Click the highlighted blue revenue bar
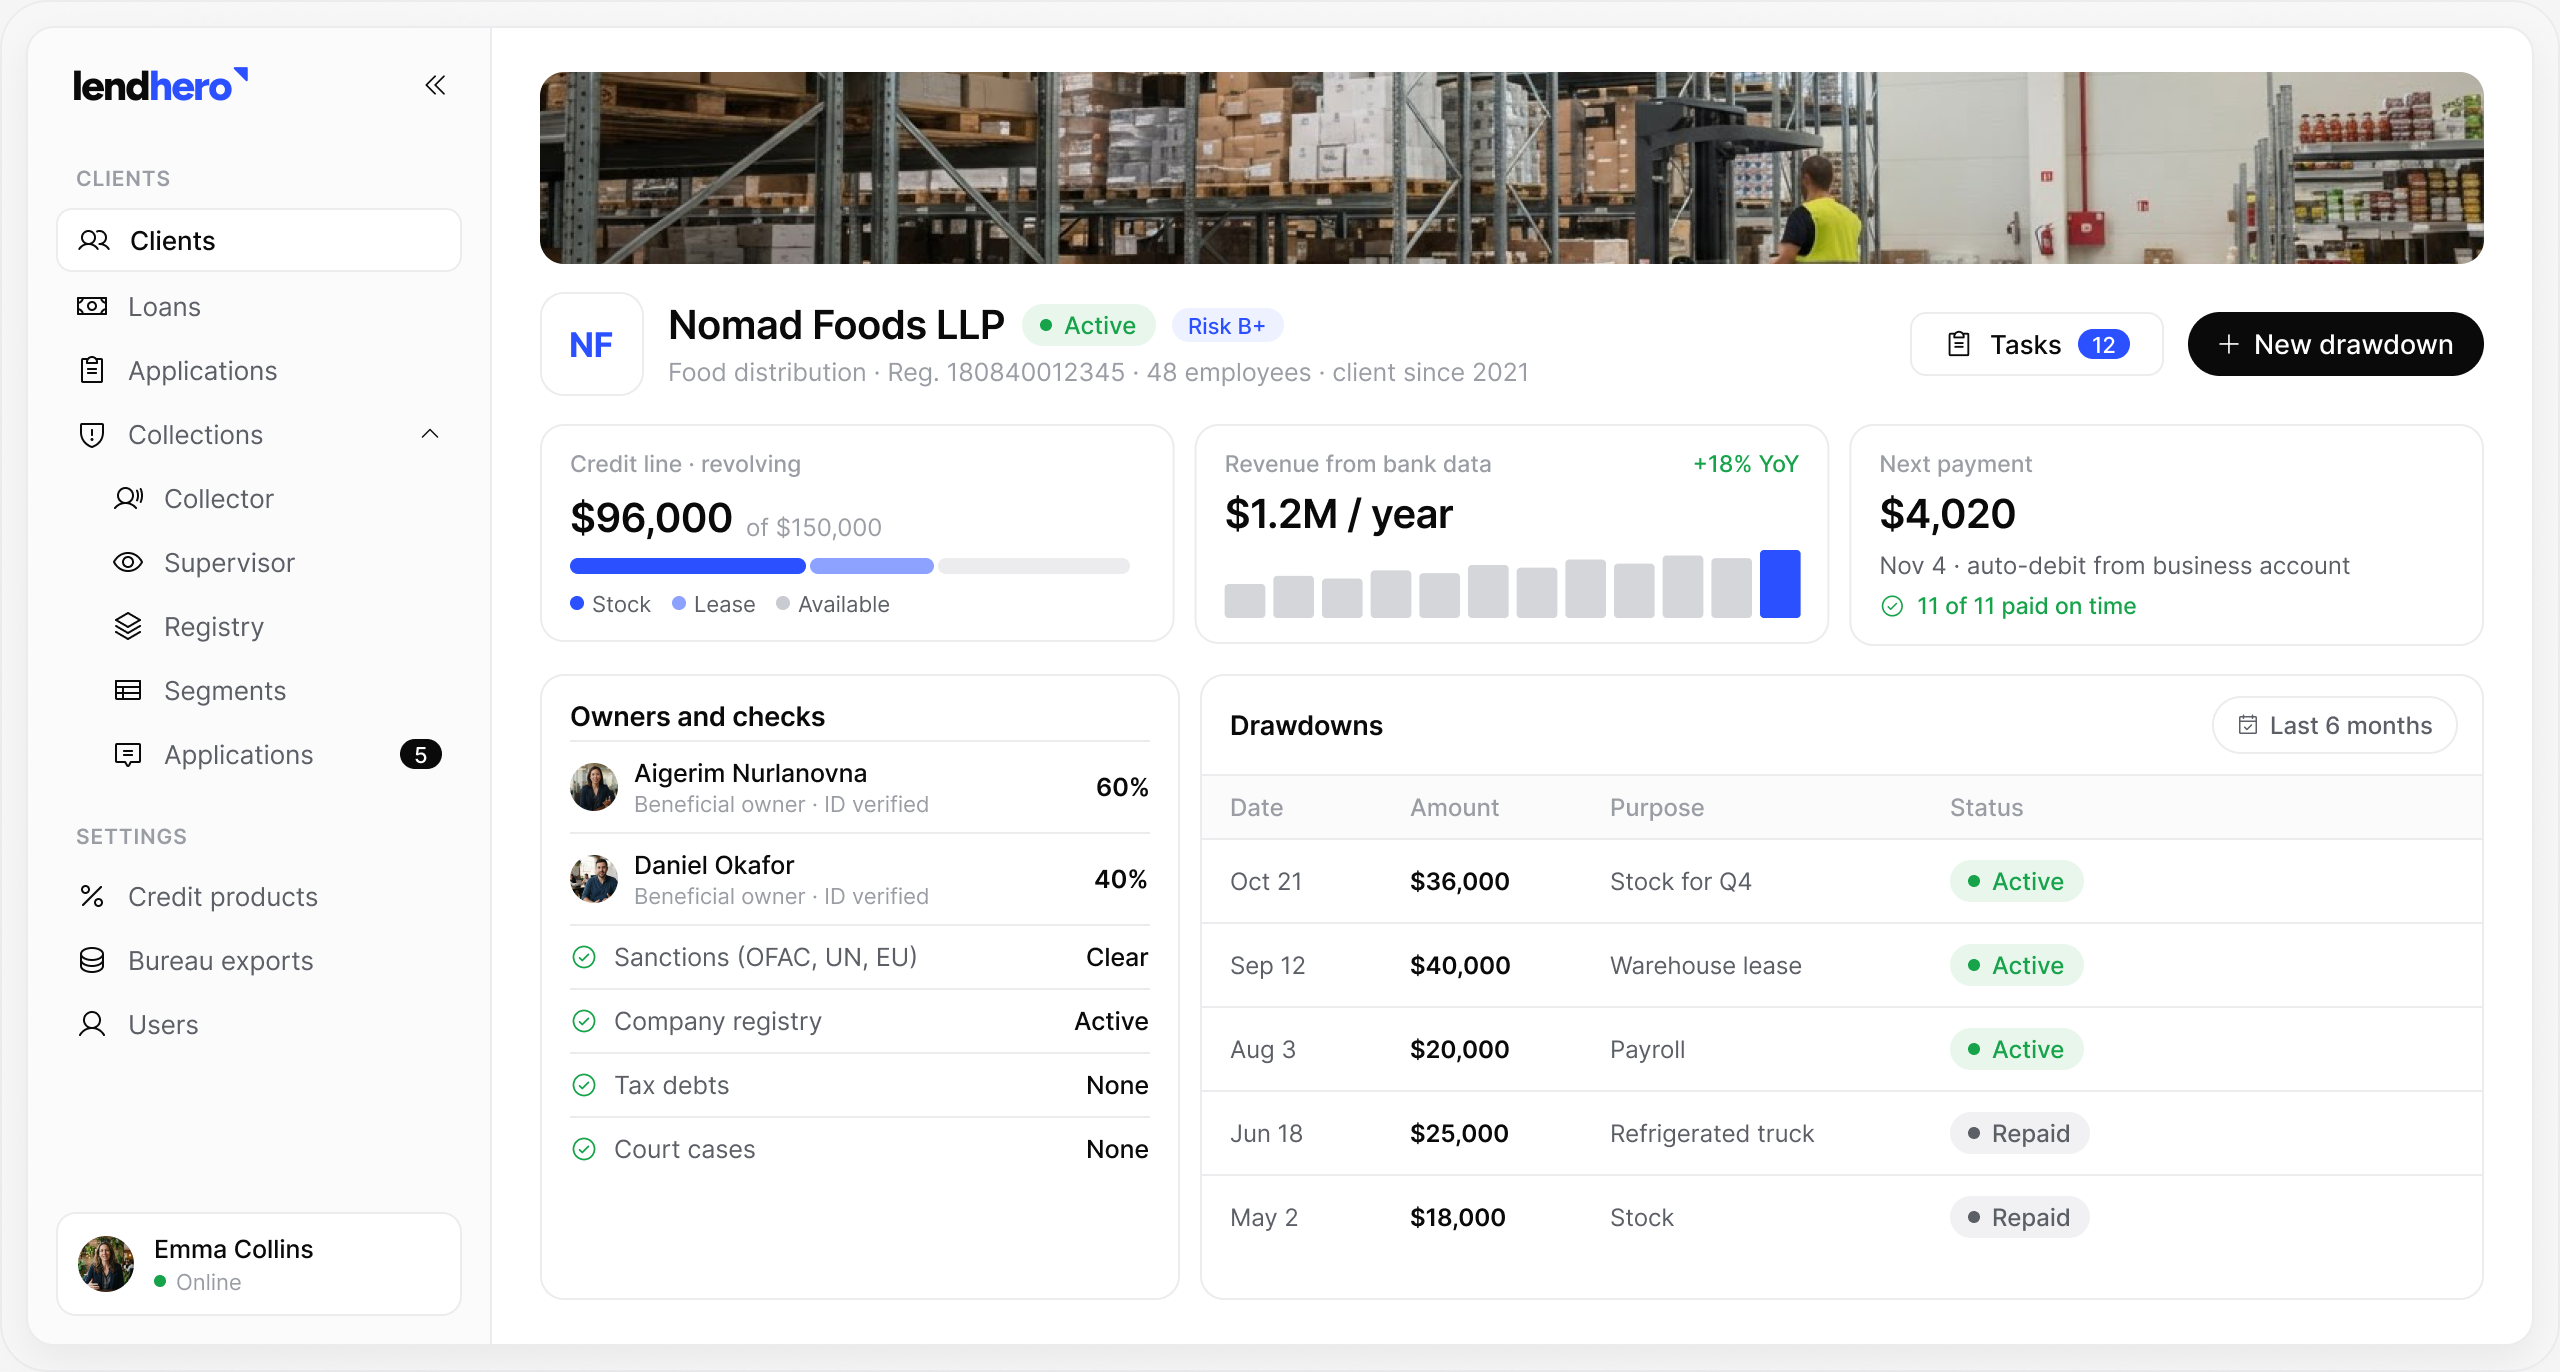 [x=1780, y=583]
